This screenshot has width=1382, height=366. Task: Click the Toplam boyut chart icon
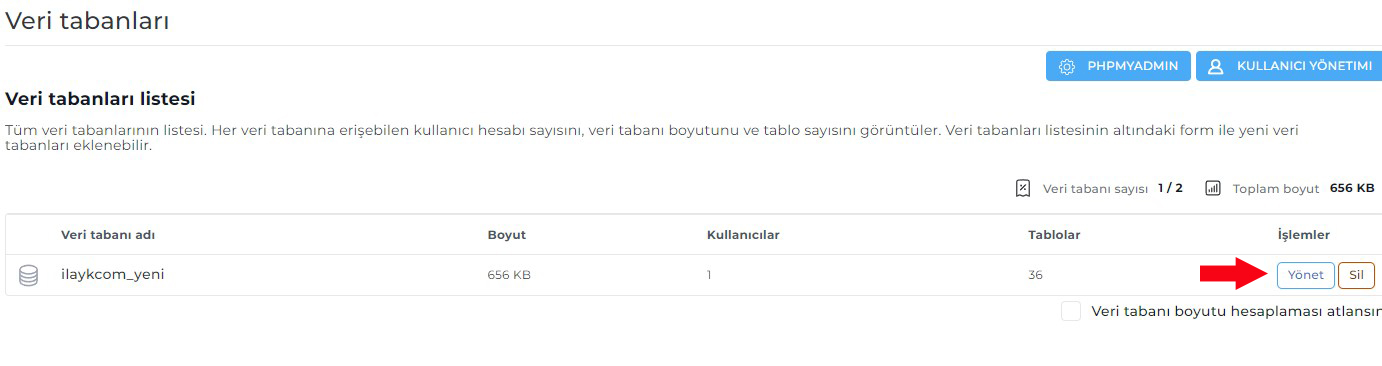(x=1213, y=188)
